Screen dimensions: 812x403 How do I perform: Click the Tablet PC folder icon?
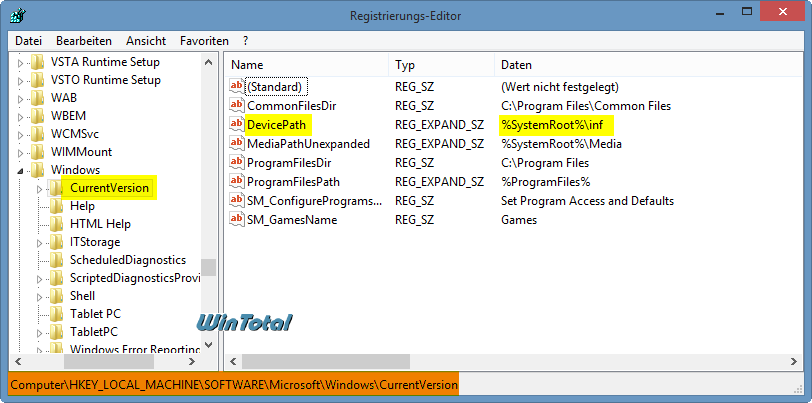click(58, 314)
